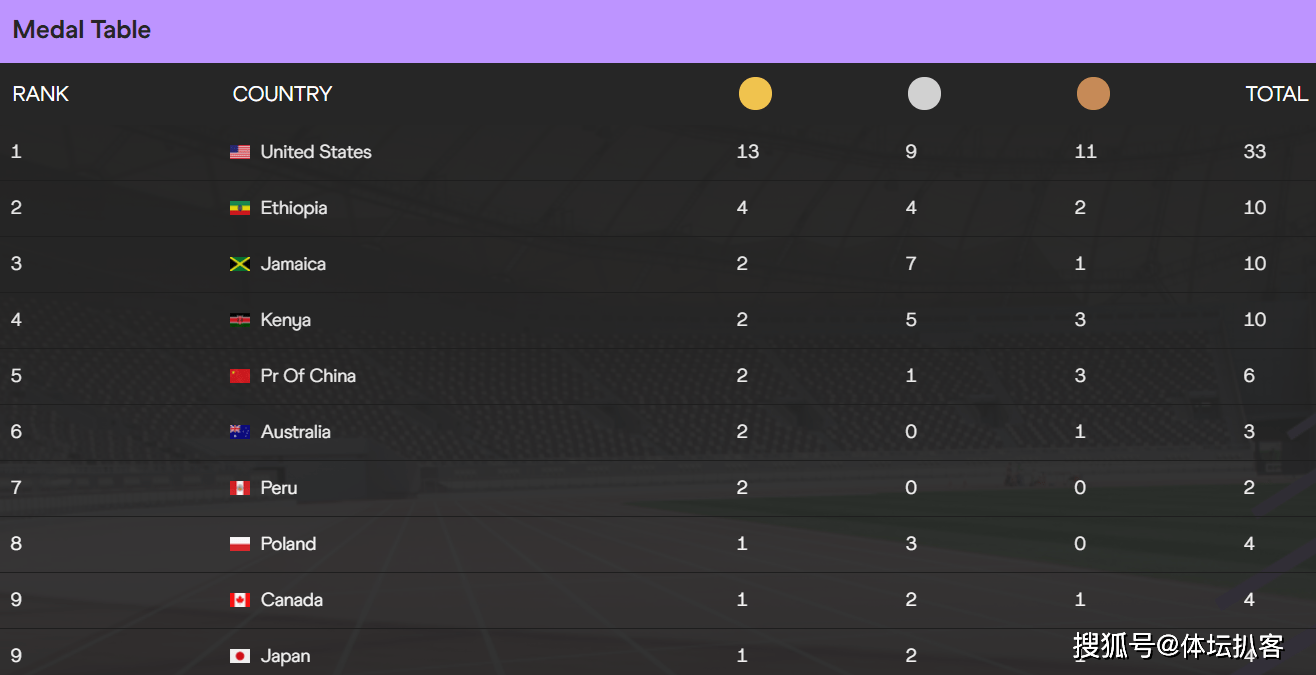Open the Poland country name

288,544
